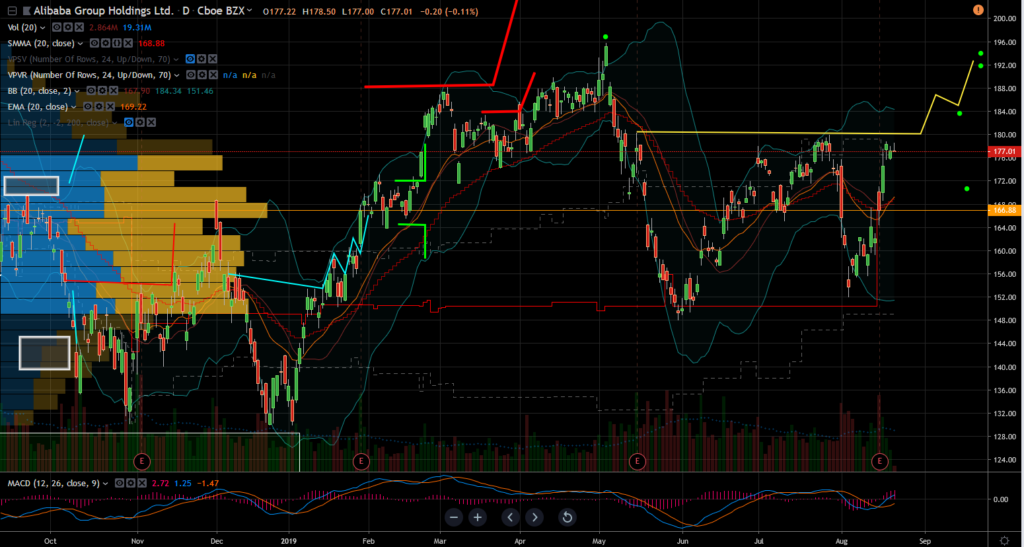Screen dimensions: 1024x547
Task: Hide the EMA (20, close) line
Action: 88,106
